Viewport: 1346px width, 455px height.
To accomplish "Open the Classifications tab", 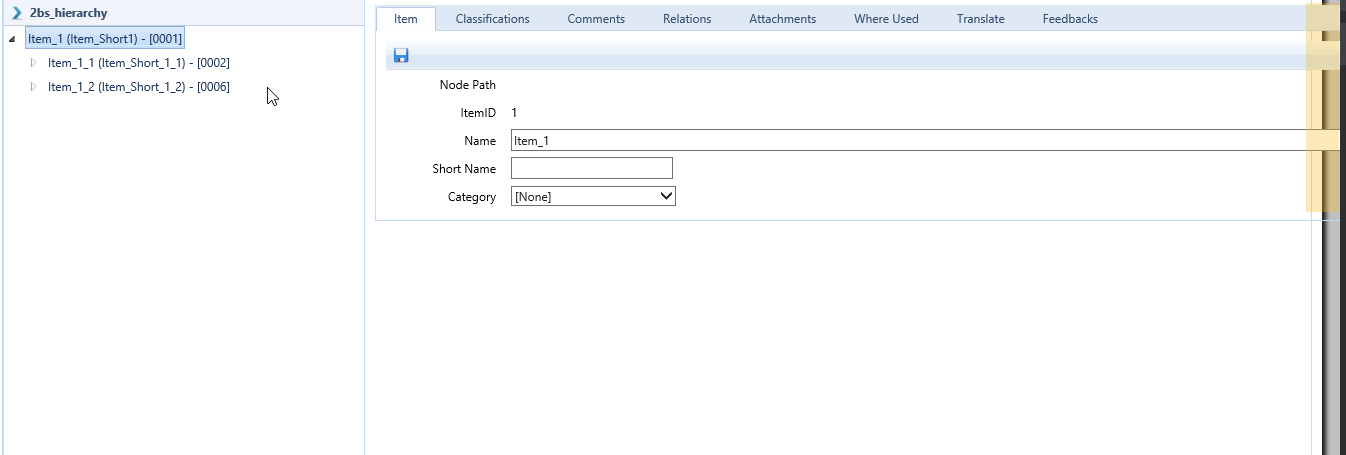I will click(492, 19).
